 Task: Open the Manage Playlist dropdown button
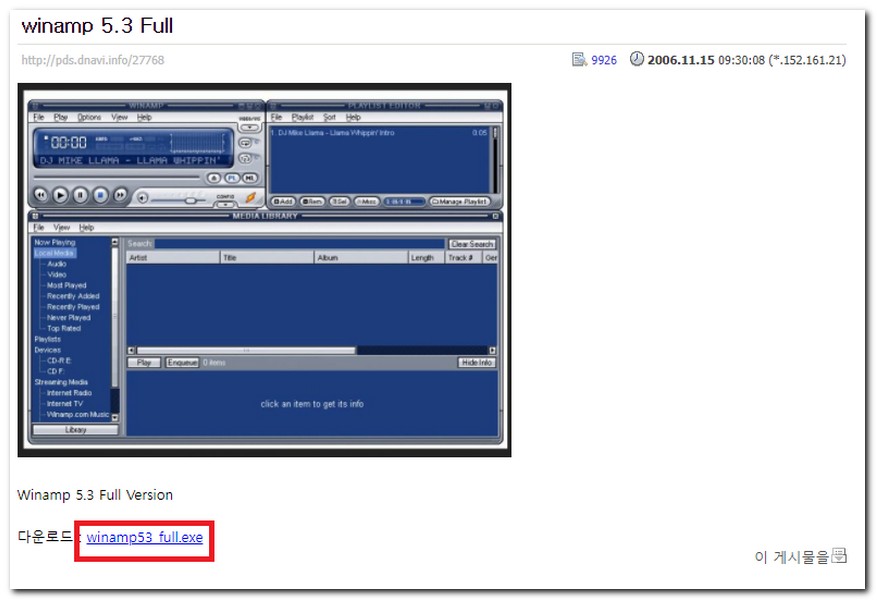pos(459,201)
